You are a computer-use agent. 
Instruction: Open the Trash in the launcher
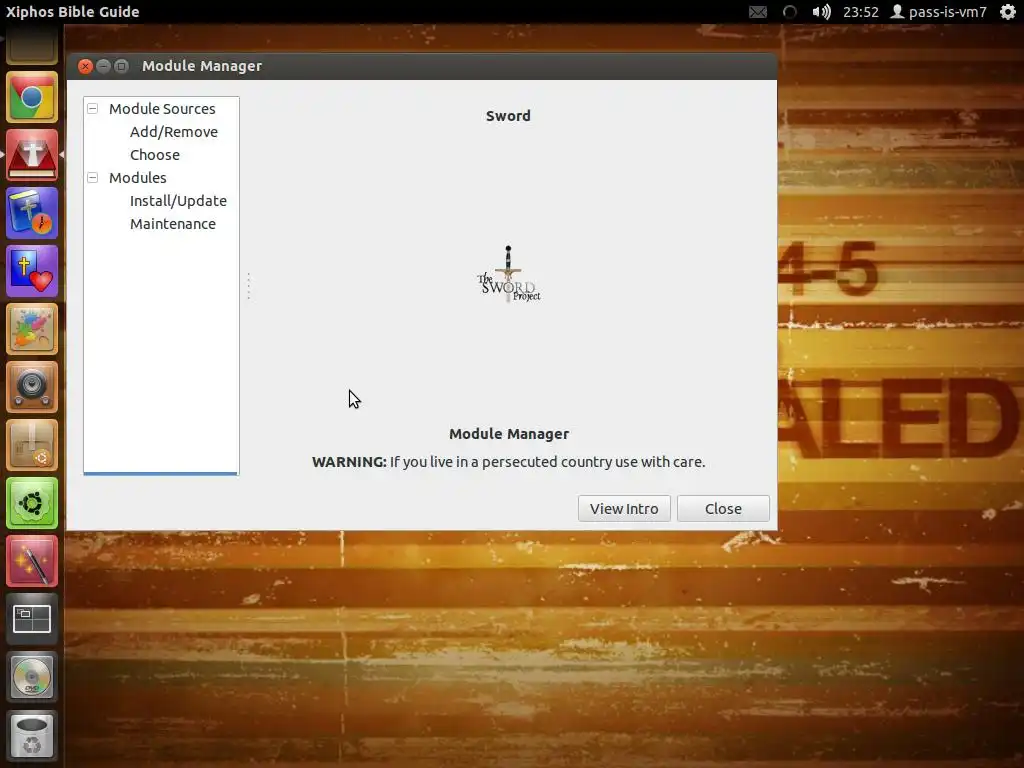pos(32,735)
